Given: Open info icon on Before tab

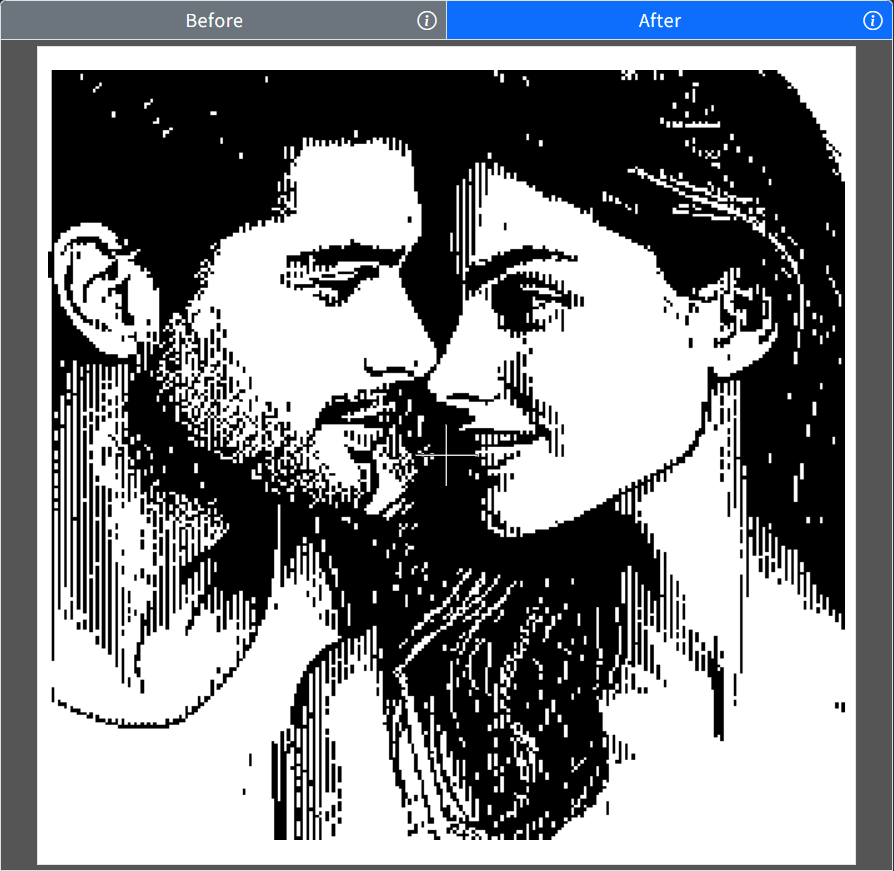Looking at the screenshot, I should point(426,21).
